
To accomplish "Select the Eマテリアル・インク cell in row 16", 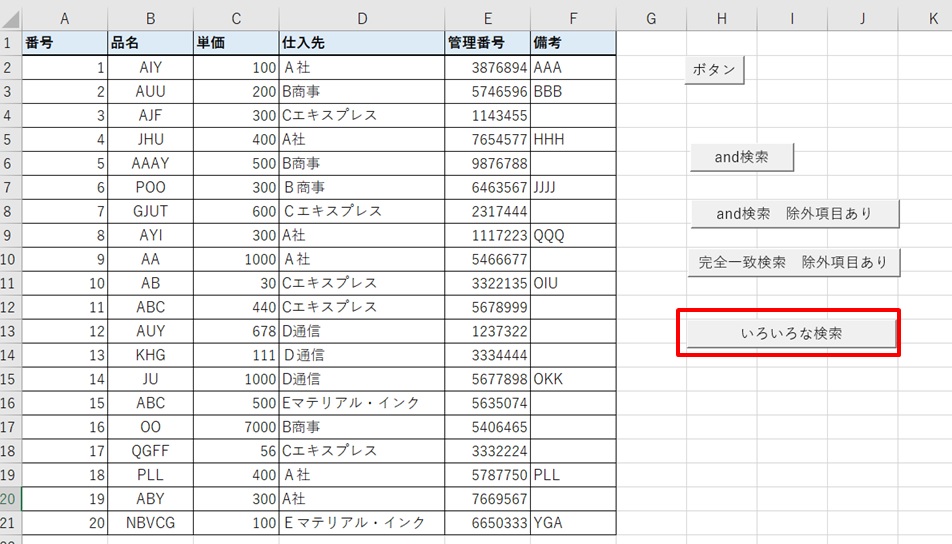I will [x=362, y=403].
